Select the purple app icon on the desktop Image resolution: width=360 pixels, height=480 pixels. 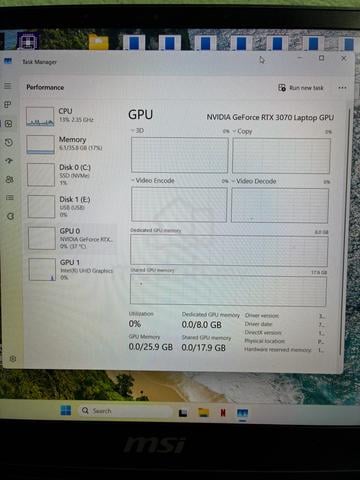(x=28, y=42)
